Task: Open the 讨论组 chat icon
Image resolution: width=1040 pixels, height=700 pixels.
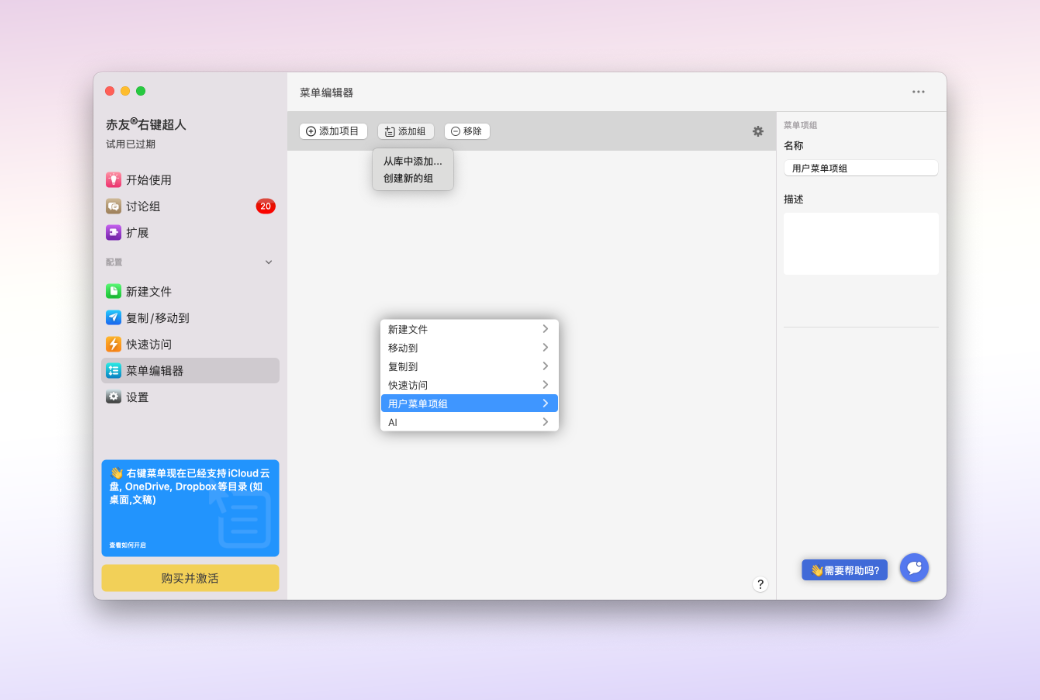Action: [x=113, y=206]
